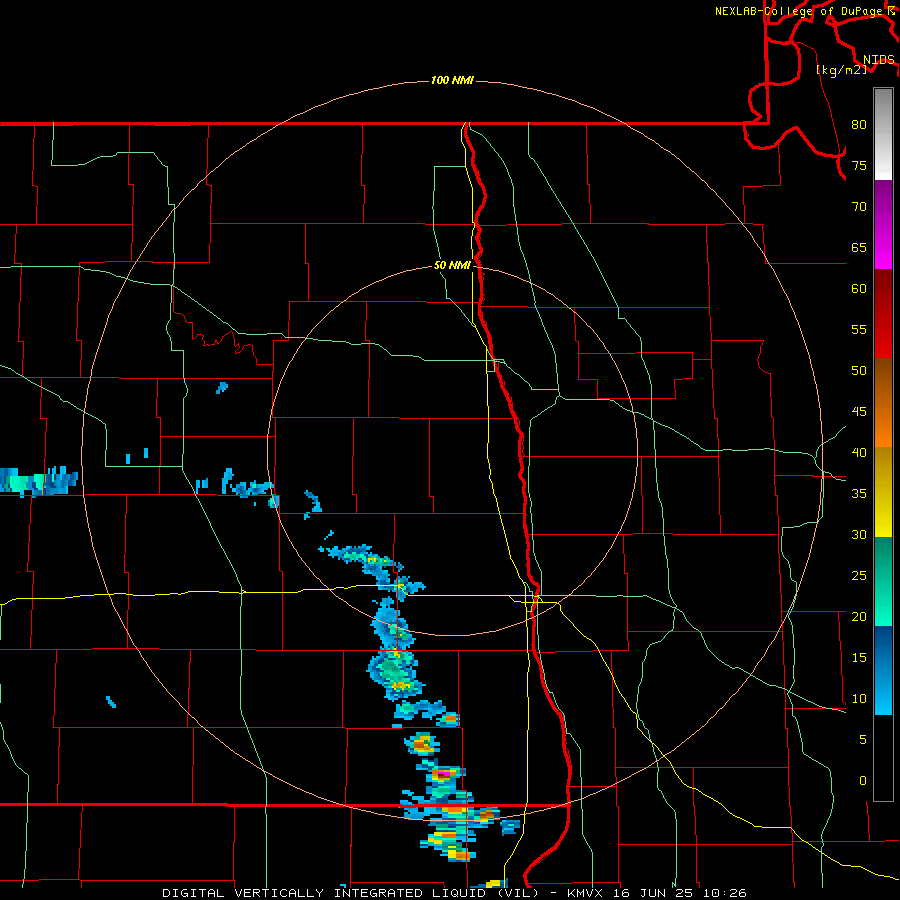Click the scale value 10
Viewport: 900px width, 900px height.
[859, 699]
